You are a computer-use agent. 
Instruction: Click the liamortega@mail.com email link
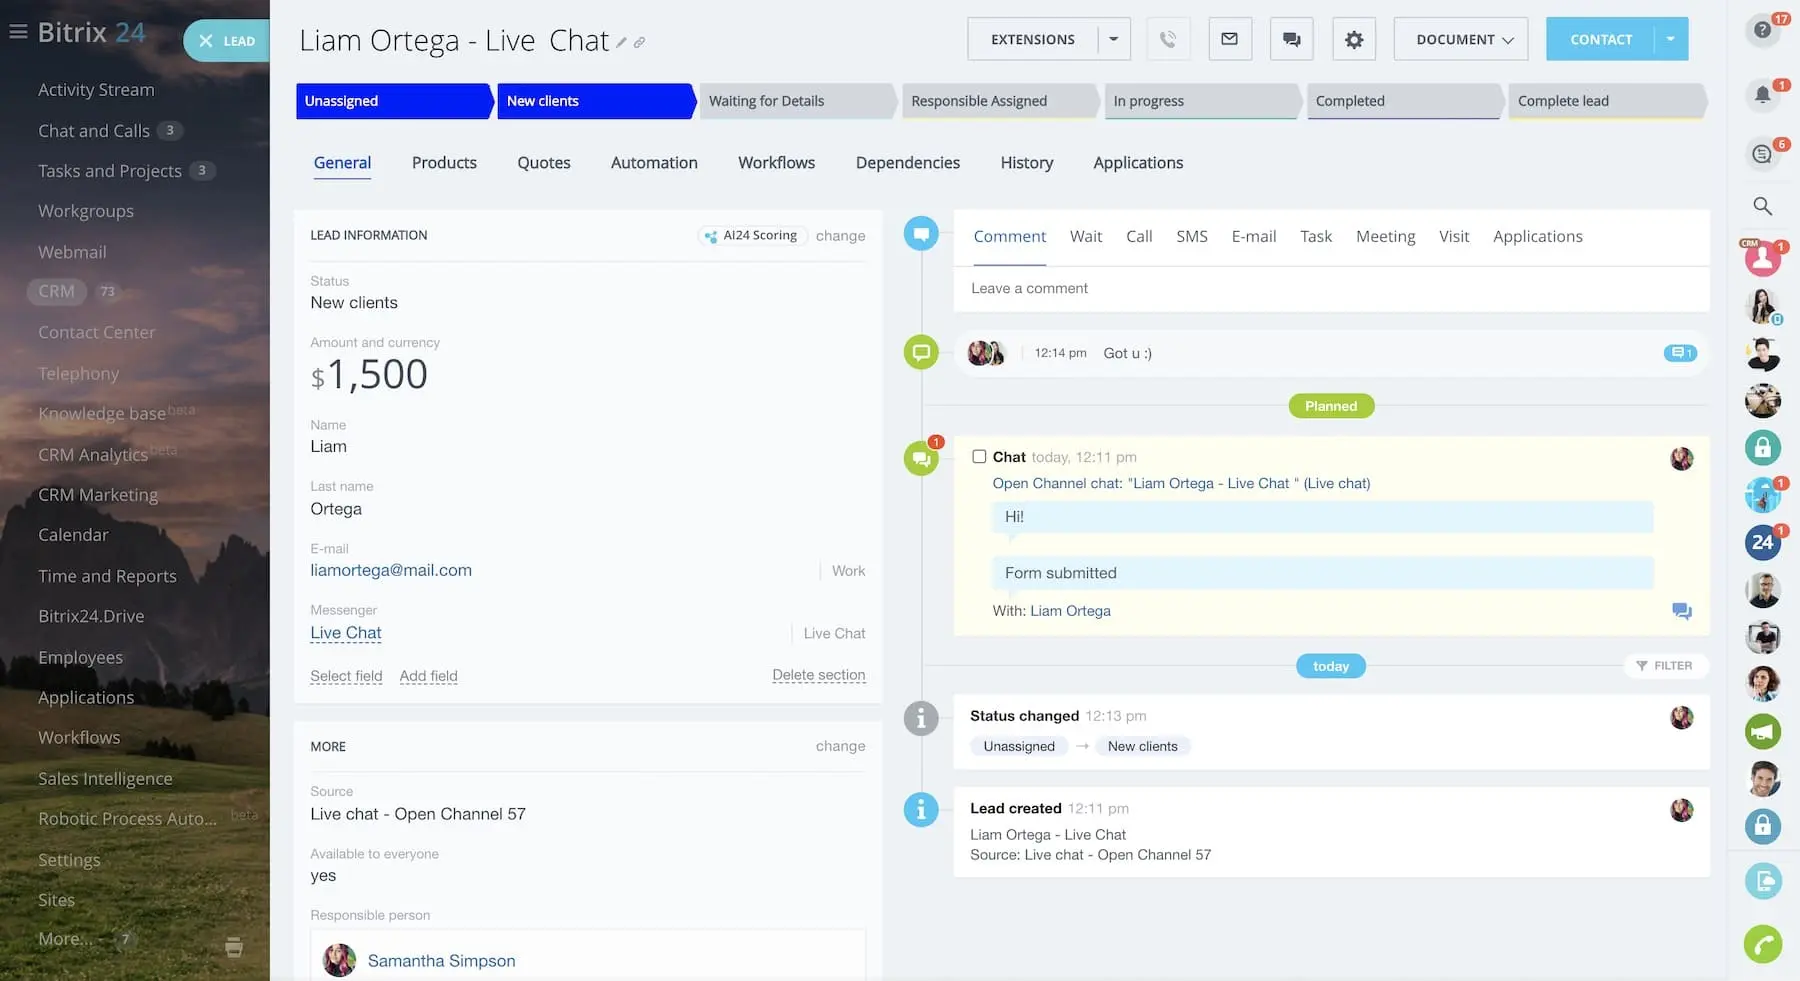391,570
